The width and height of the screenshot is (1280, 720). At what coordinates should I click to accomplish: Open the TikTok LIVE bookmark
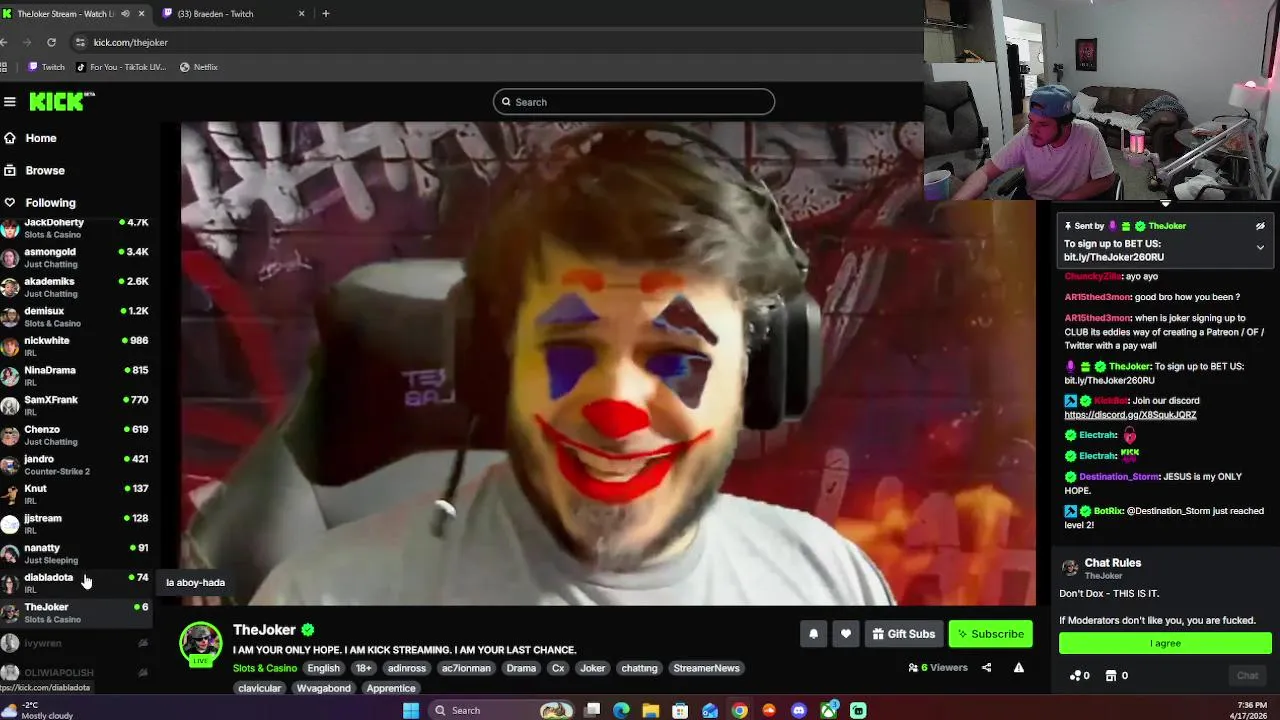[x=120, y=67]
